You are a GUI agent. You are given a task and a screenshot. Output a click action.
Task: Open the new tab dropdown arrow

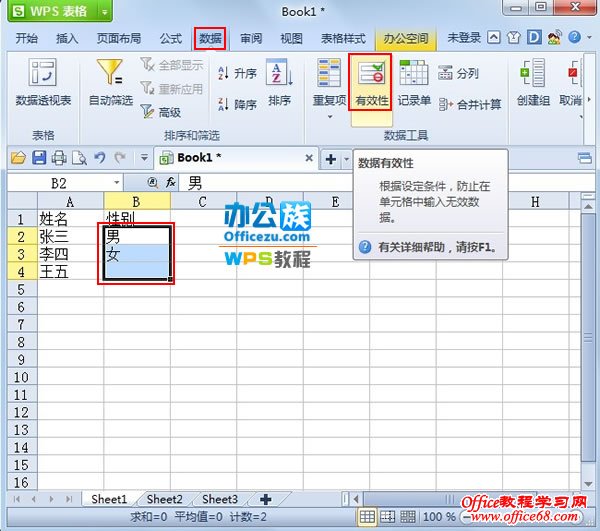[x=347, y=158]
